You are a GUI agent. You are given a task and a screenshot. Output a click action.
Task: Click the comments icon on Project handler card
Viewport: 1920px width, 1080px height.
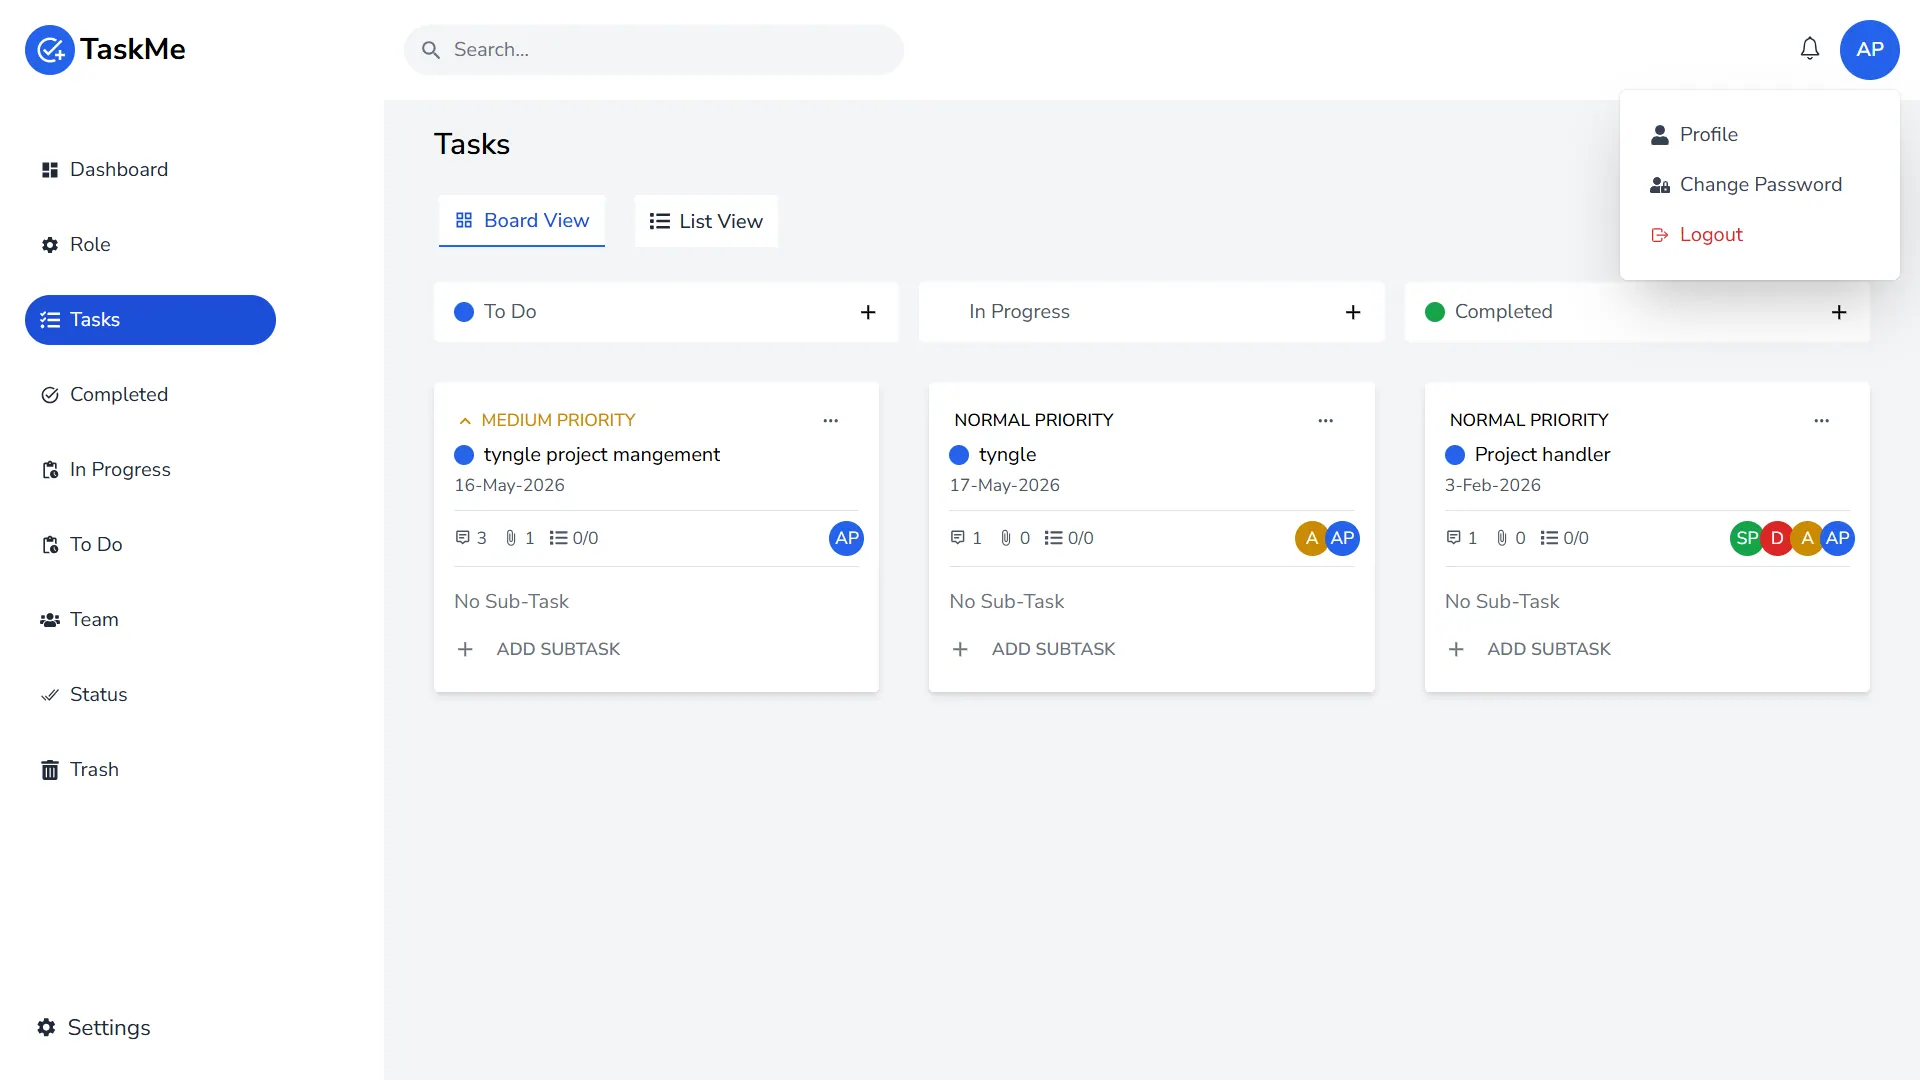[x=1453, y=538]
